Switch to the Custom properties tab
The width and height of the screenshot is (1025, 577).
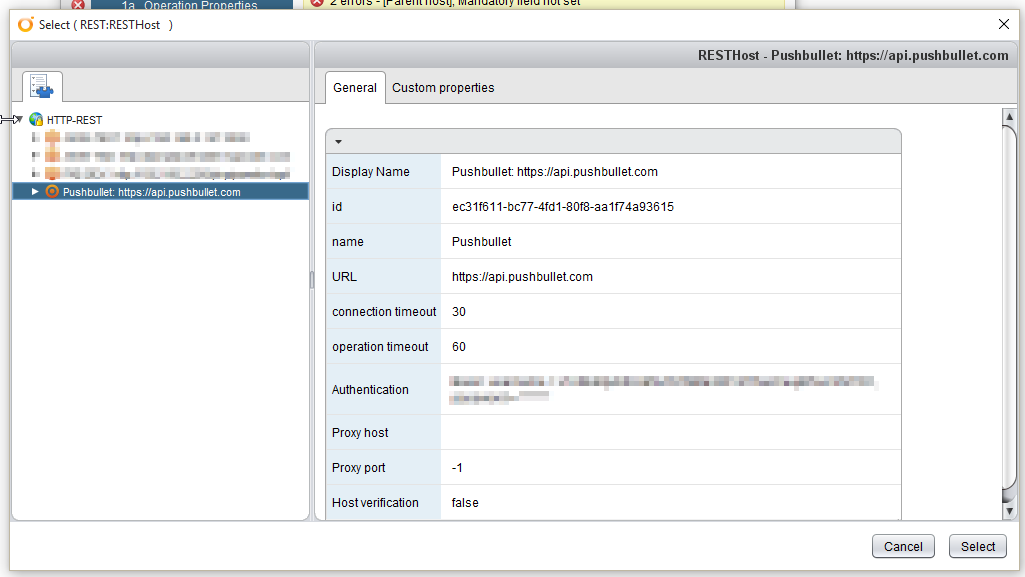click(x=443, y=88)
